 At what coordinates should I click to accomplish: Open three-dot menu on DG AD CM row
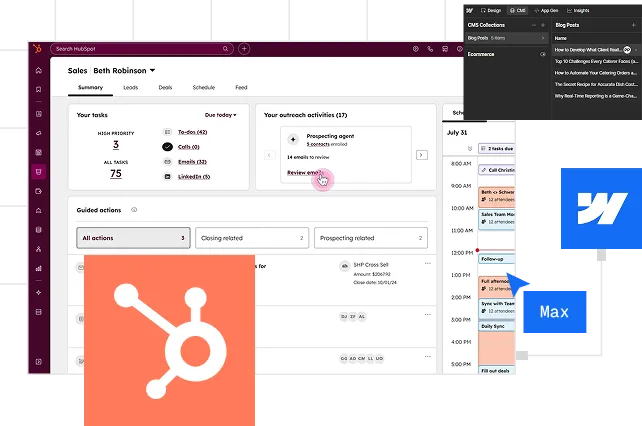coord(427,356)
